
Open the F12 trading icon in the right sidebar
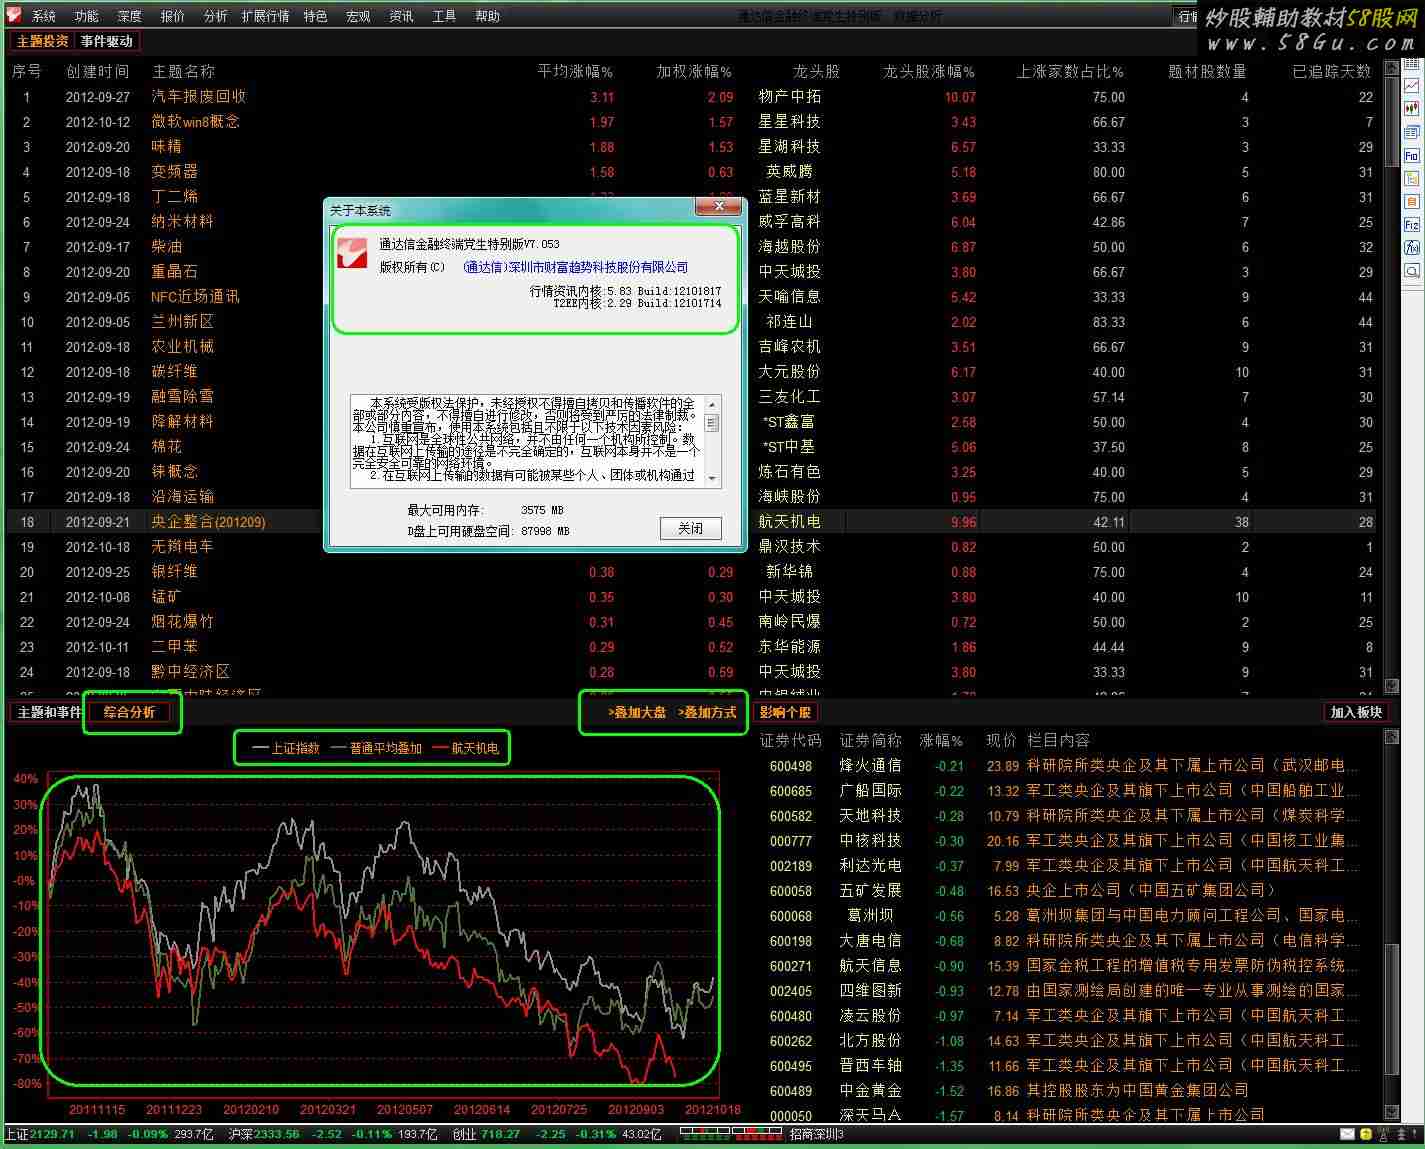(1411, 224)
